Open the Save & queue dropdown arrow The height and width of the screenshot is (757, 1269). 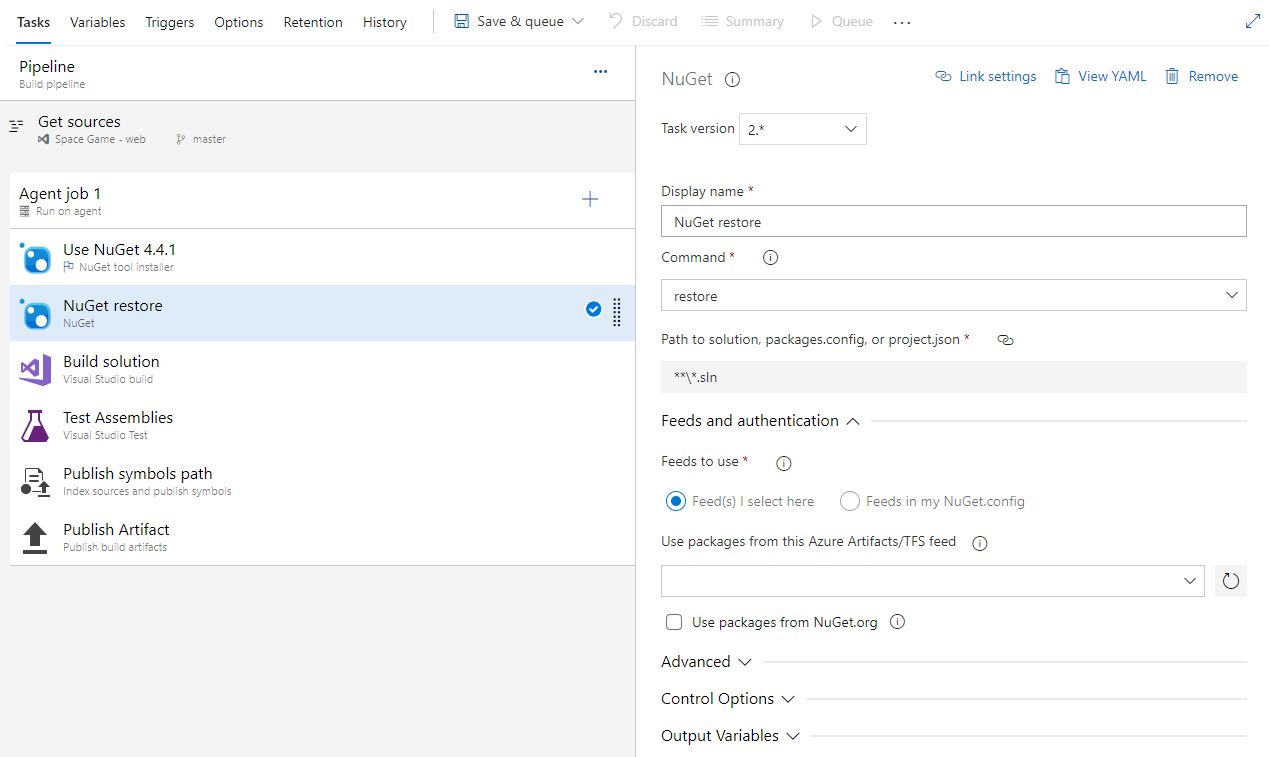(x=577, y=21)
